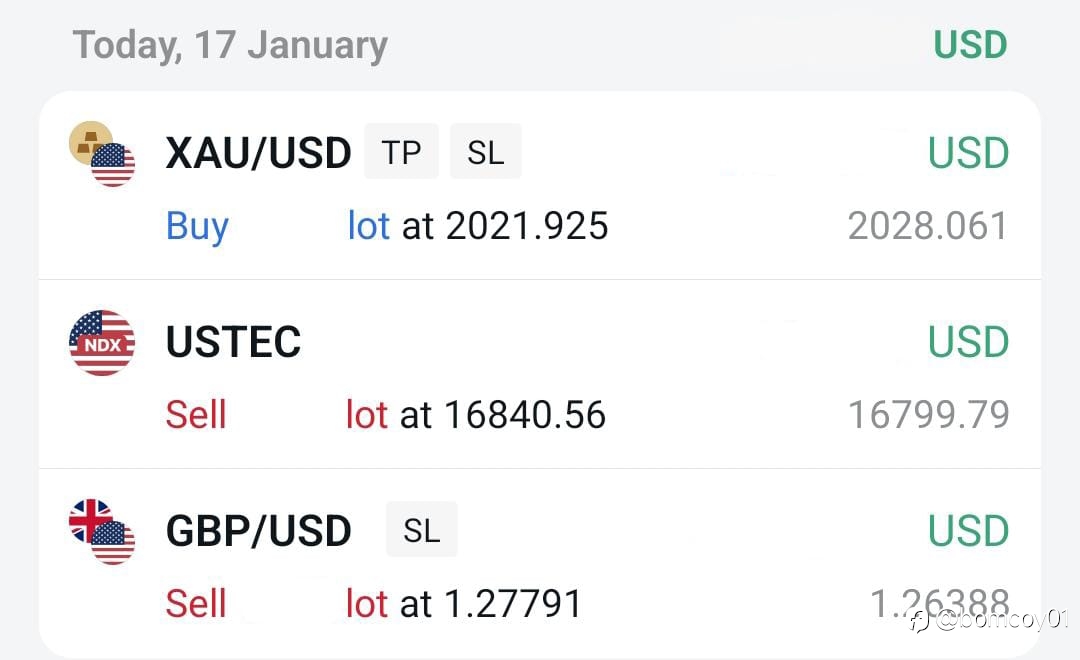The width and height of the screenshot is (1080, 660).
Task: Click the Buy label under XAU/USD
Action: pyautogui.click(x=197, y=227)
